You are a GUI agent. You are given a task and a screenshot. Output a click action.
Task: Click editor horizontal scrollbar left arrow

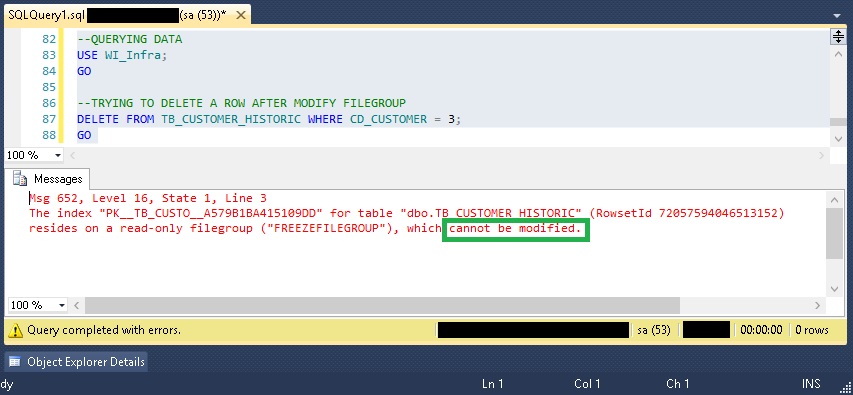point(72,156)
